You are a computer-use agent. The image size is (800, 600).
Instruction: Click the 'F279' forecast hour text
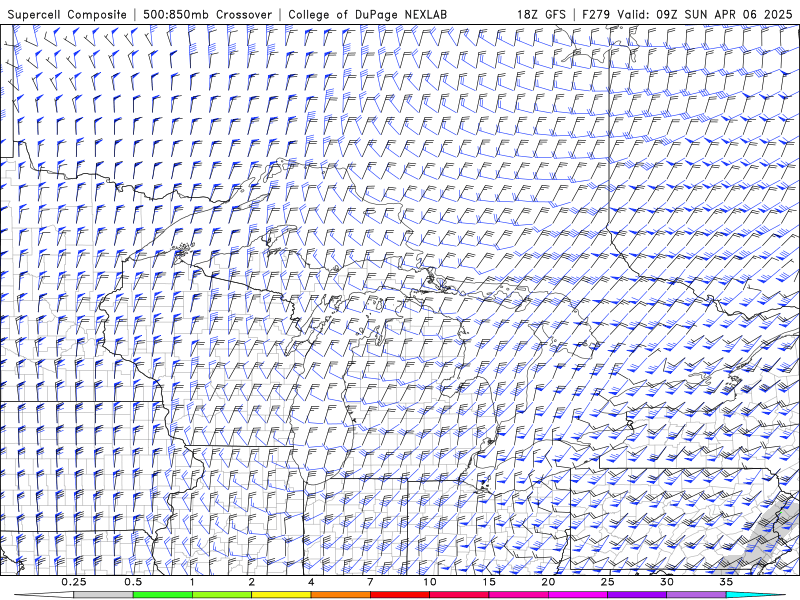pyautogui.click(x=596, y=14)
